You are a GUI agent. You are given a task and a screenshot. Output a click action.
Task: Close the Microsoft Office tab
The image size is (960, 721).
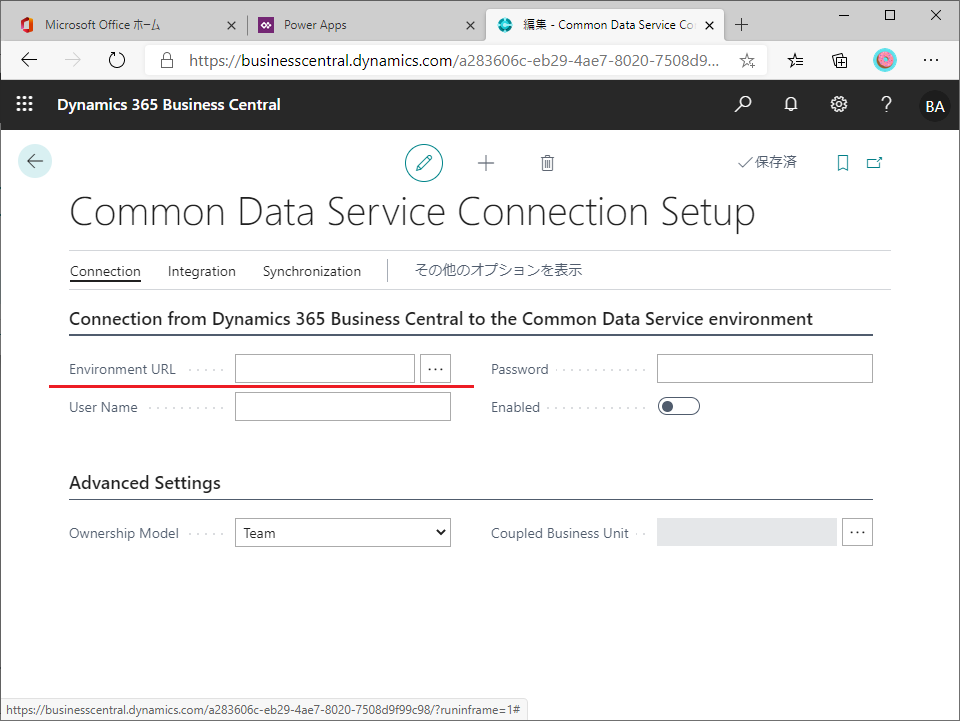(x=231, y=25)
